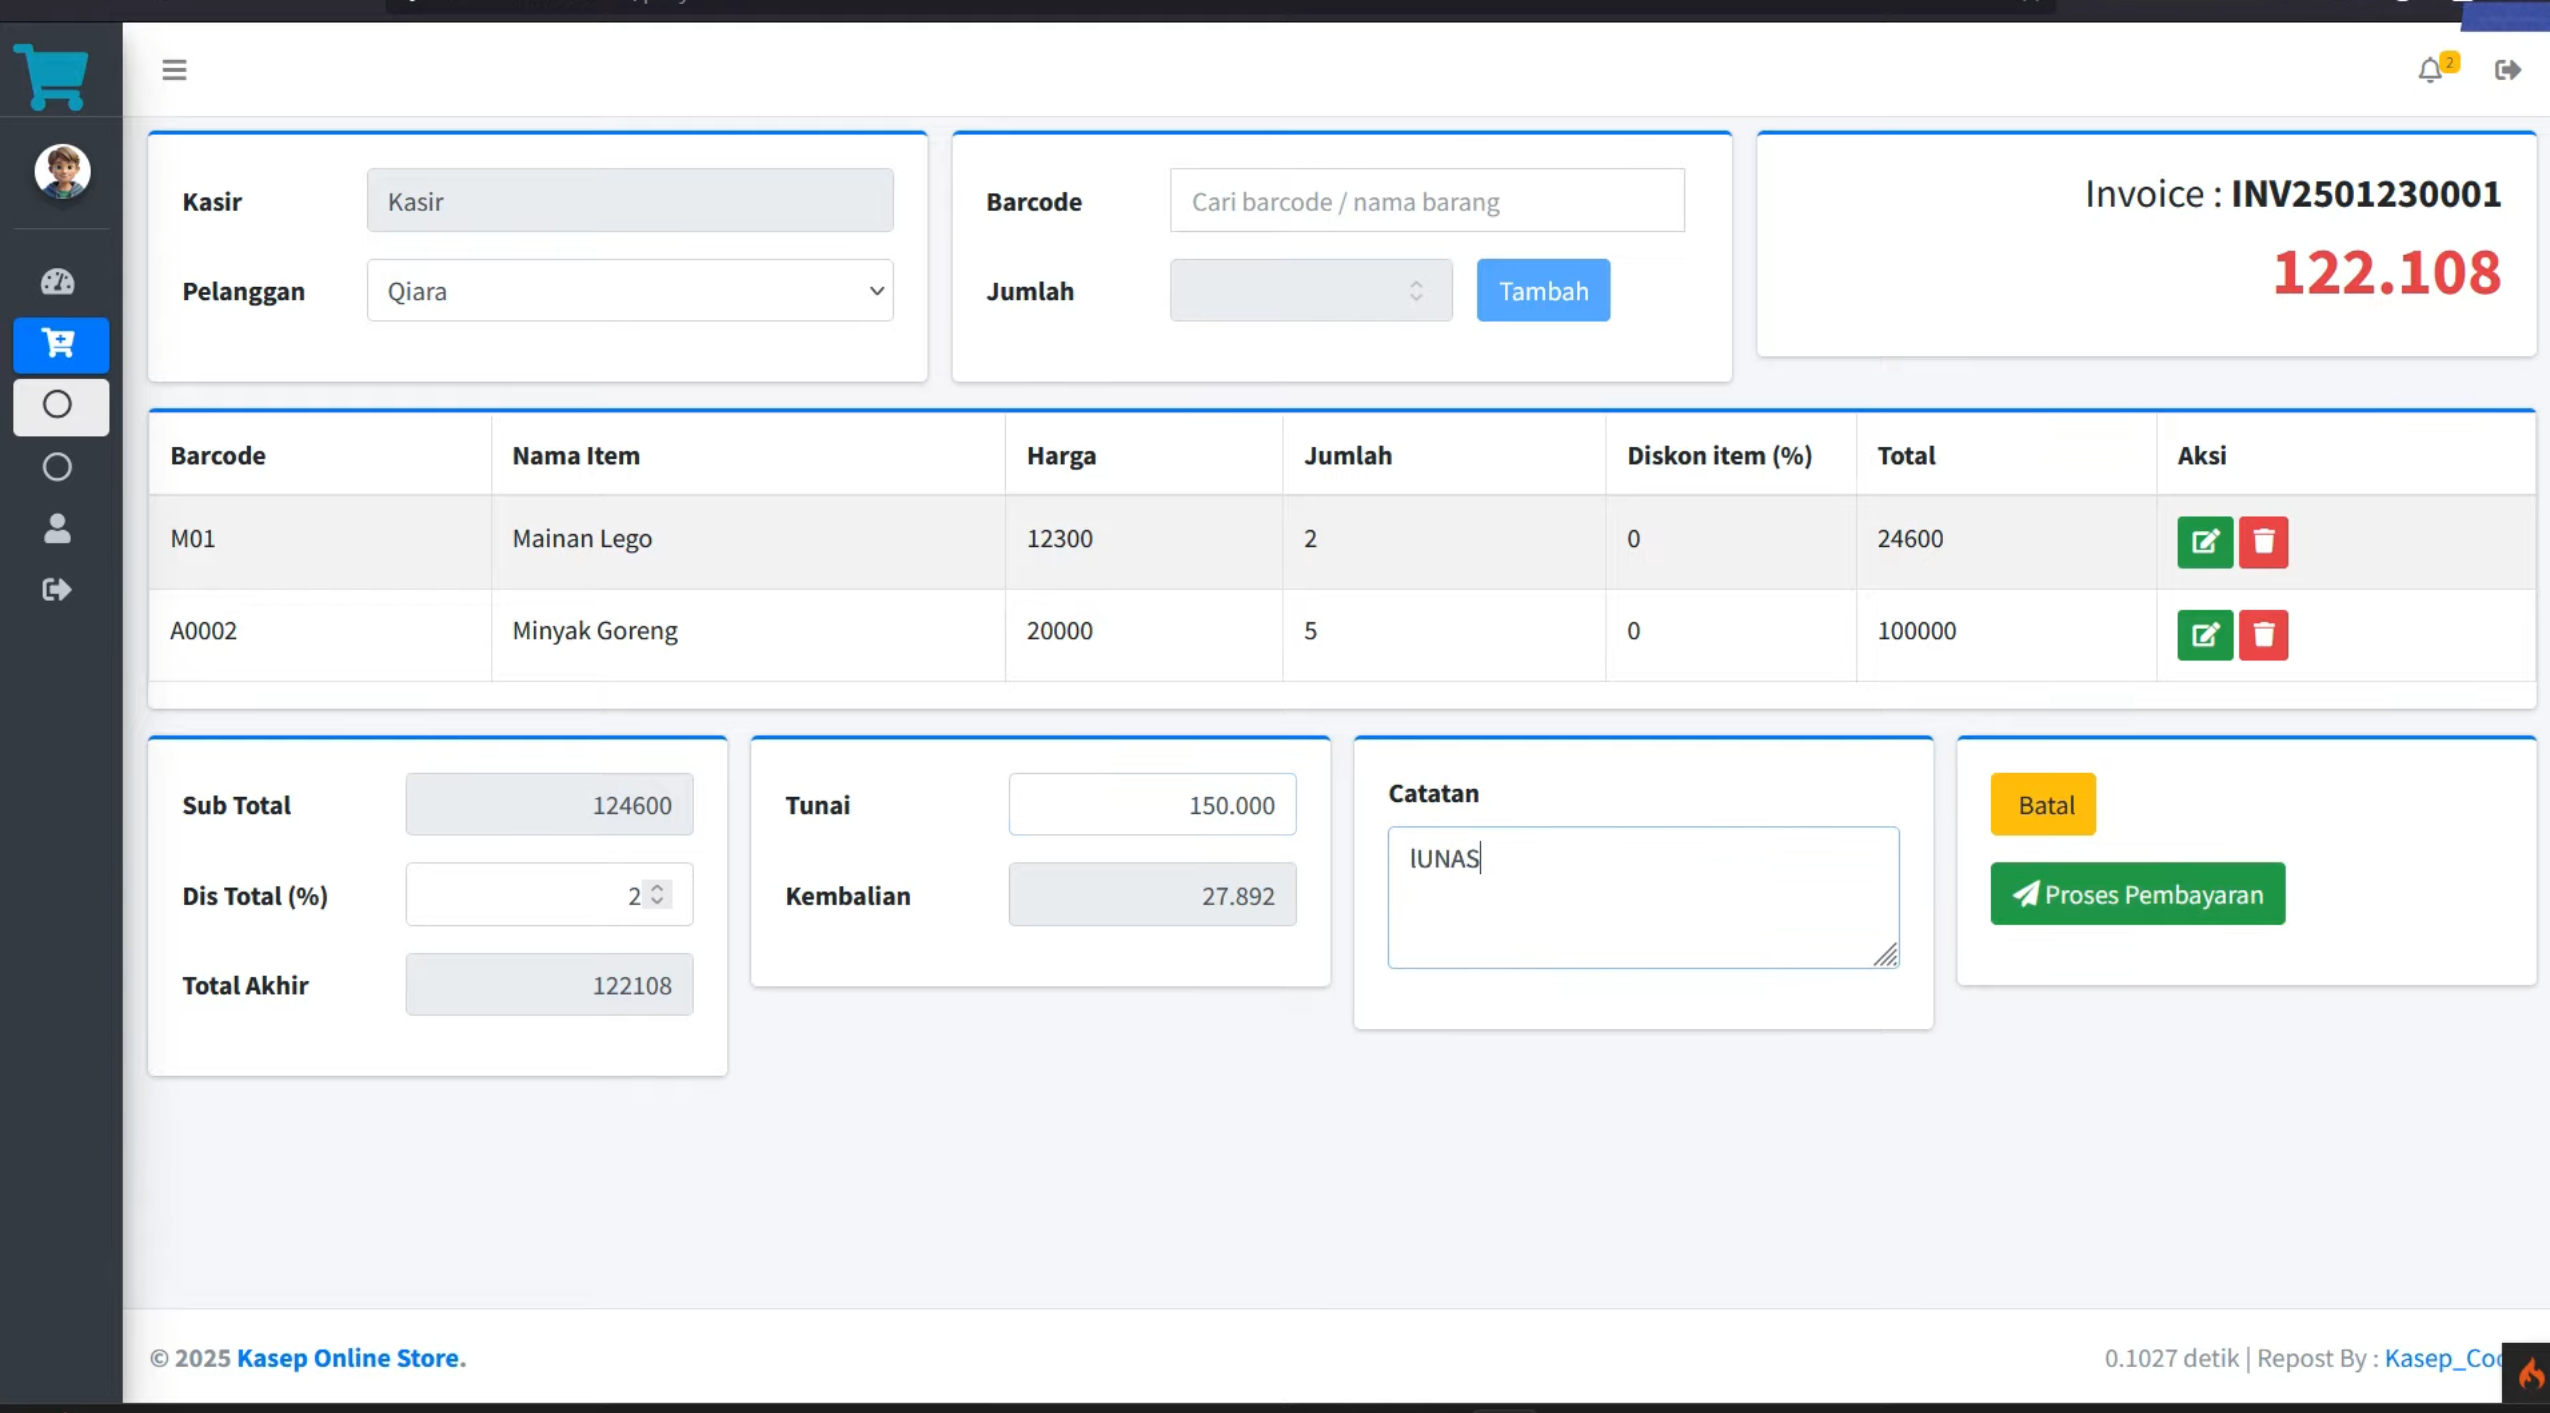Open the notification bell
The height and width of the screenshot is (1413, 2550).
pyautogui.click(x=2431, y=70)
